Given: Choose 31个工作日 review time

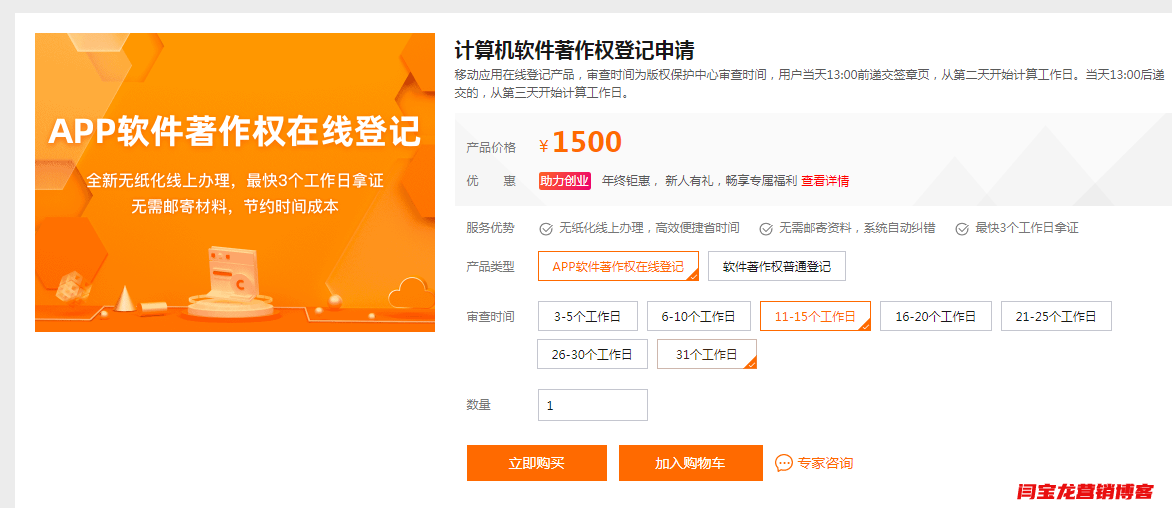Looking at the screenshot, I should point(706,354).
